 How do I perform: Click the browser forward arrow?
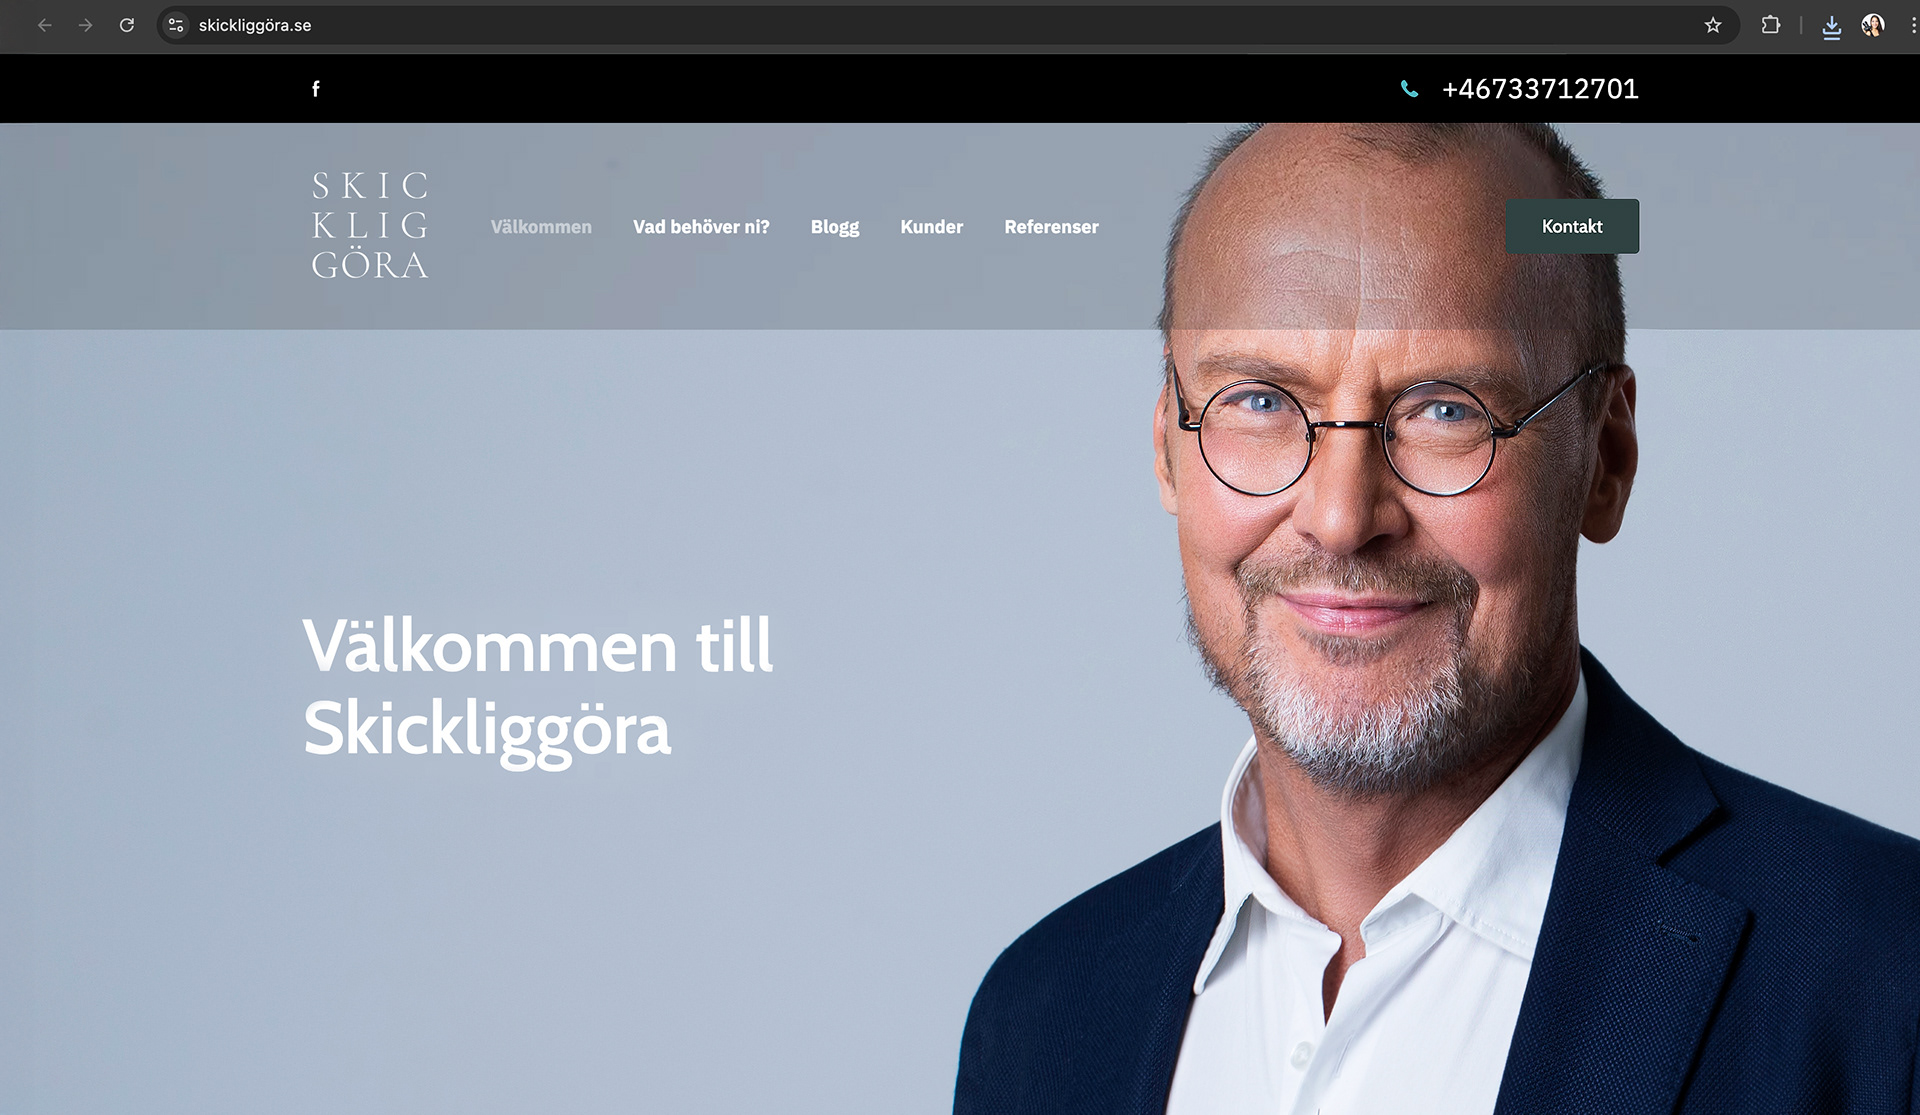click(85, 25)
